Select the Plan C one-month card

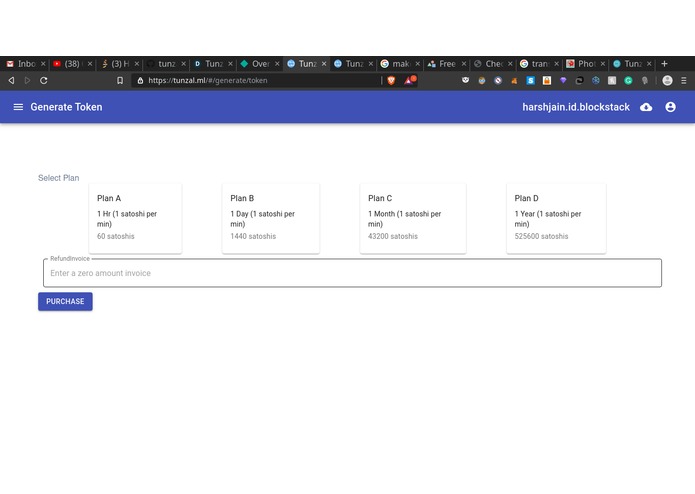pyautogui.click(x=413, y=218)
